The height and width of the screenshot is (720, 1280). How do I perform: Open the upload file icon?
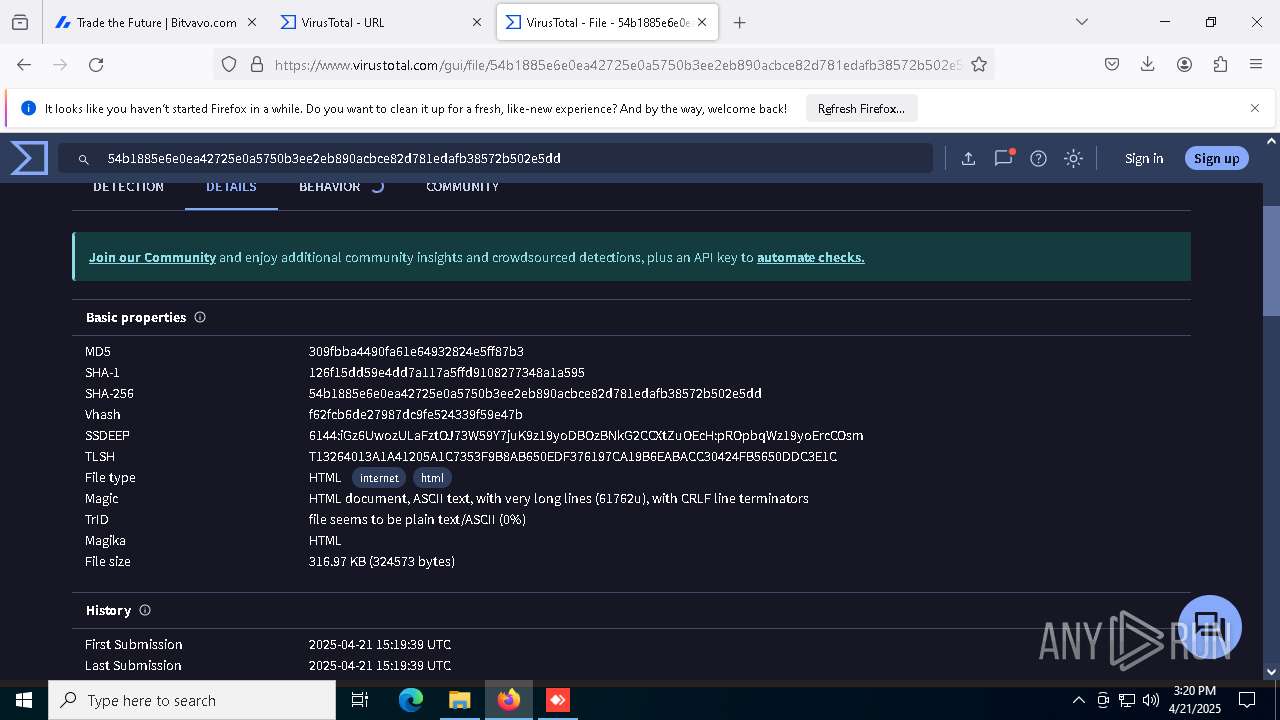click(x=968, y=158)
